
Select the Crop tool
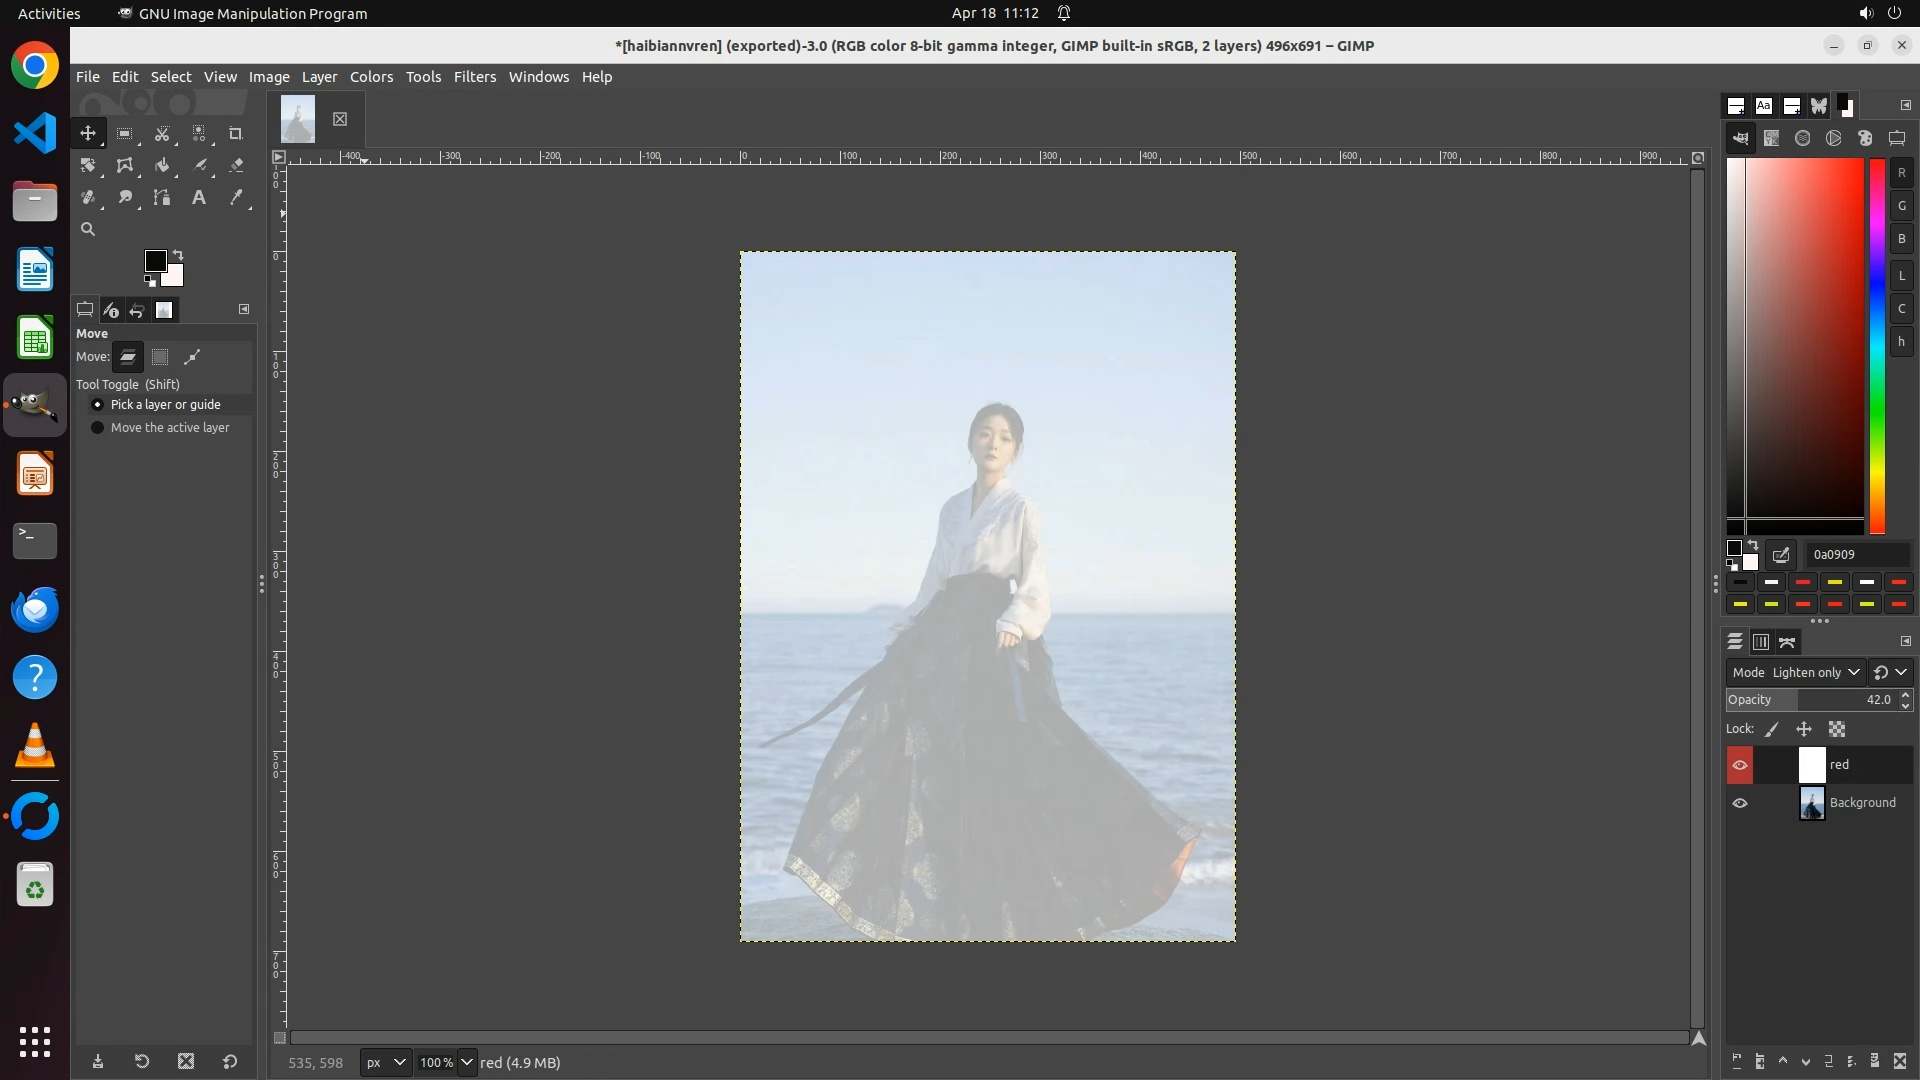(x=236, y=134)
